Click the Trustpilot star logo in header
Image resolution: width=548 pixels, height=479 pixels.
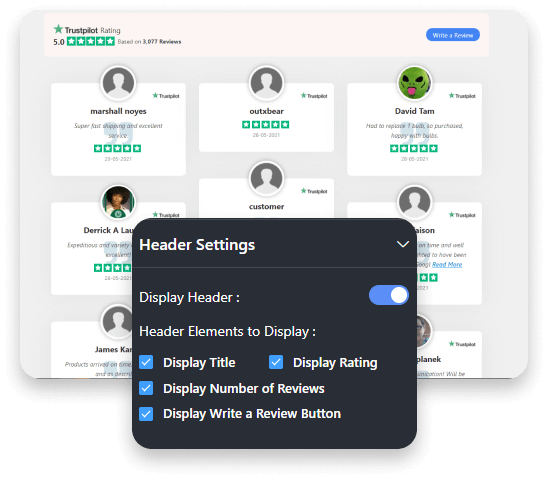58,29
